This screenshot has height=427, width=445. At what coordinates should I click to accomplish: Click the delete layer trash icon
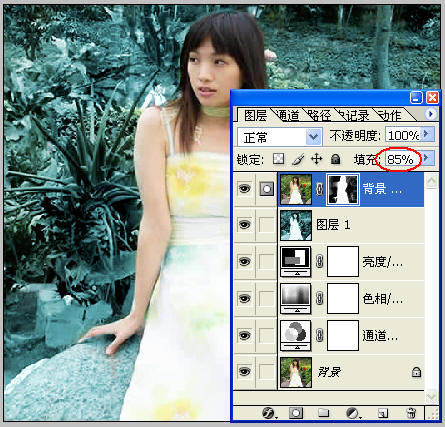tap(411, 413)
